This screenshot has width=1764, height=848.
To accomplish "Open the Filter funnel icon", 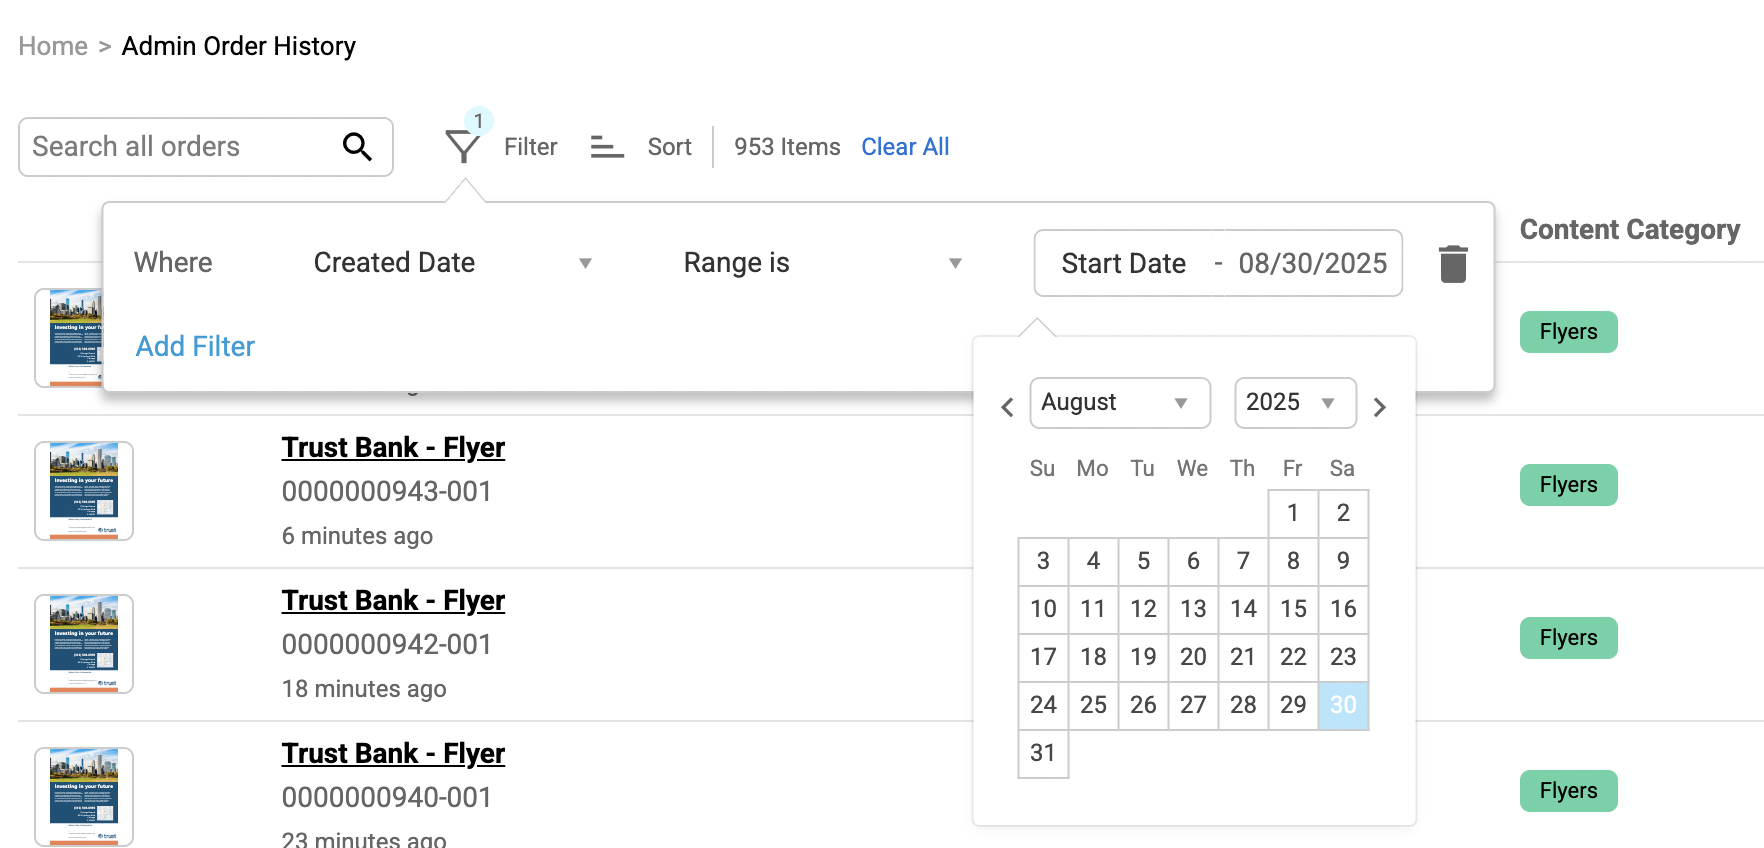I will click(462, 147).
